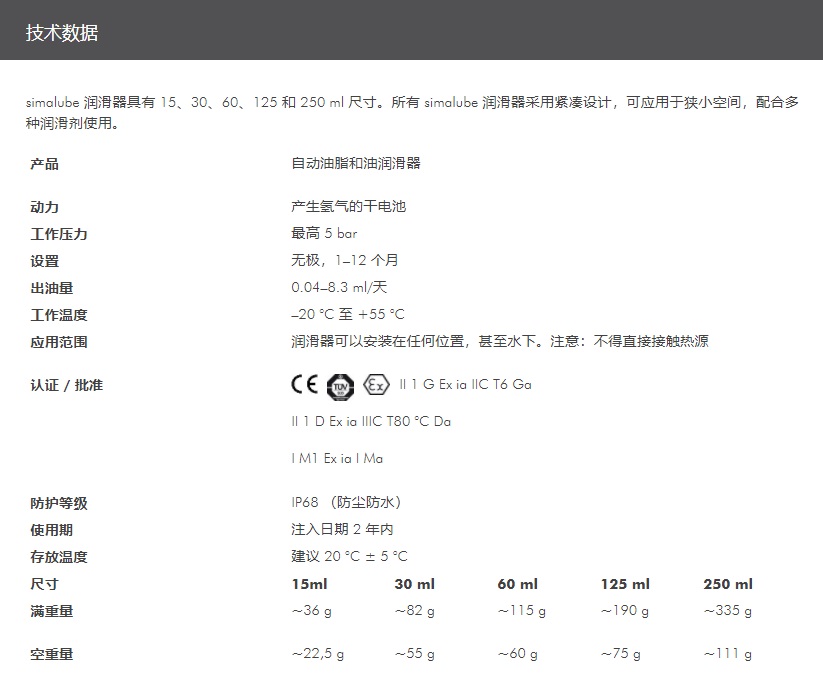
Task: Select the 满重量 row label
Action: pyautogui.click(x=51, y=611)
